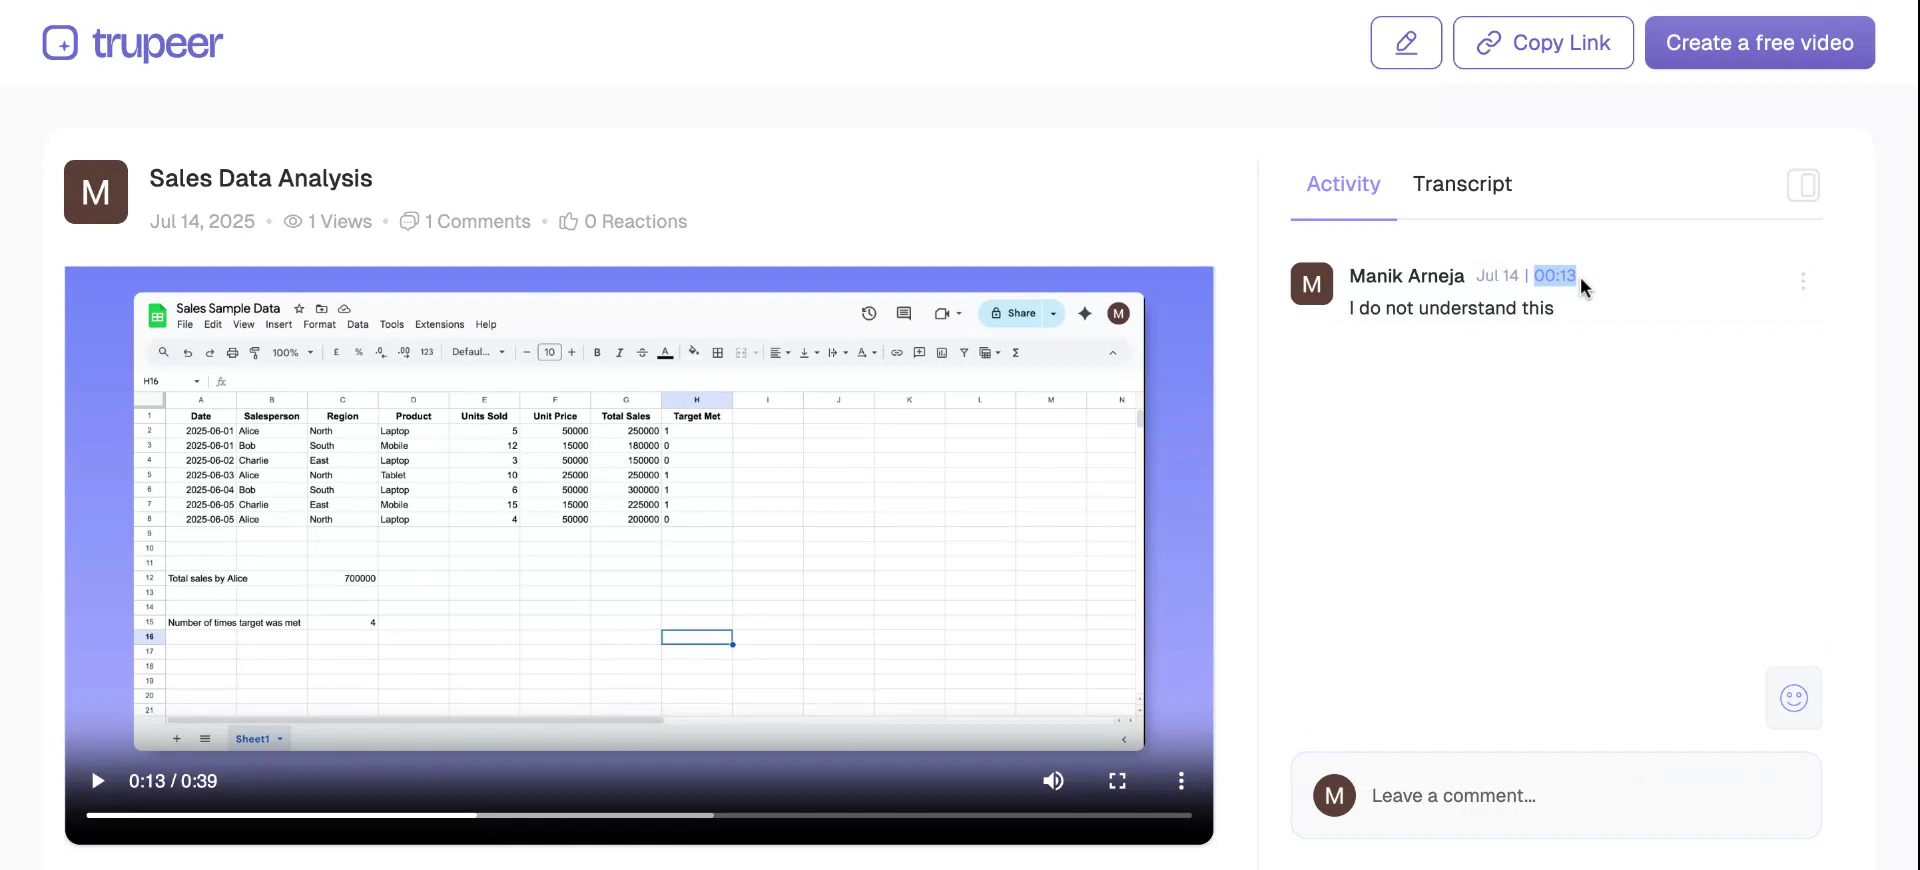Click the 0 Reactions thumbs-up
Image resolution: width=1920 pixels, height=870 pixels.
[x=623, y=221]
